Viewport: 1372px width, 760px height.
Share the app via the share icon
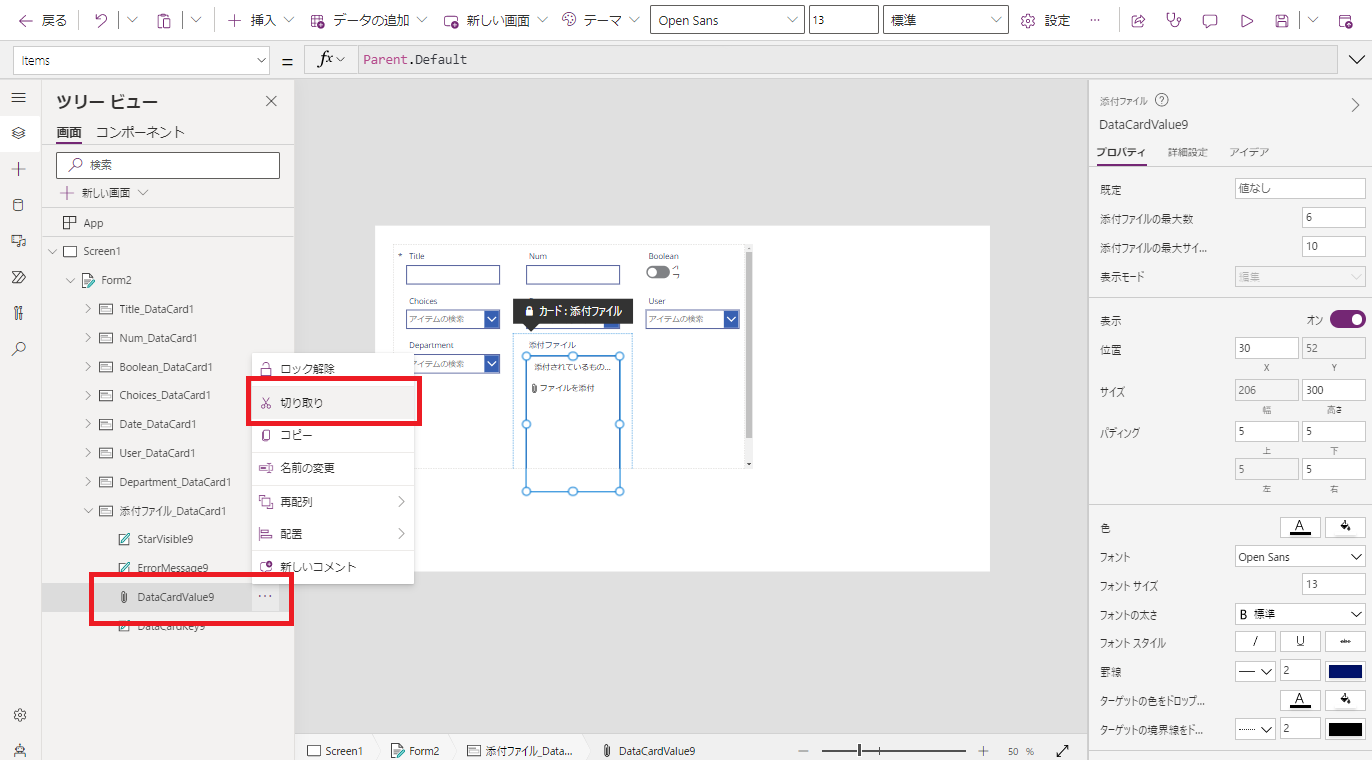[1137, 20]
